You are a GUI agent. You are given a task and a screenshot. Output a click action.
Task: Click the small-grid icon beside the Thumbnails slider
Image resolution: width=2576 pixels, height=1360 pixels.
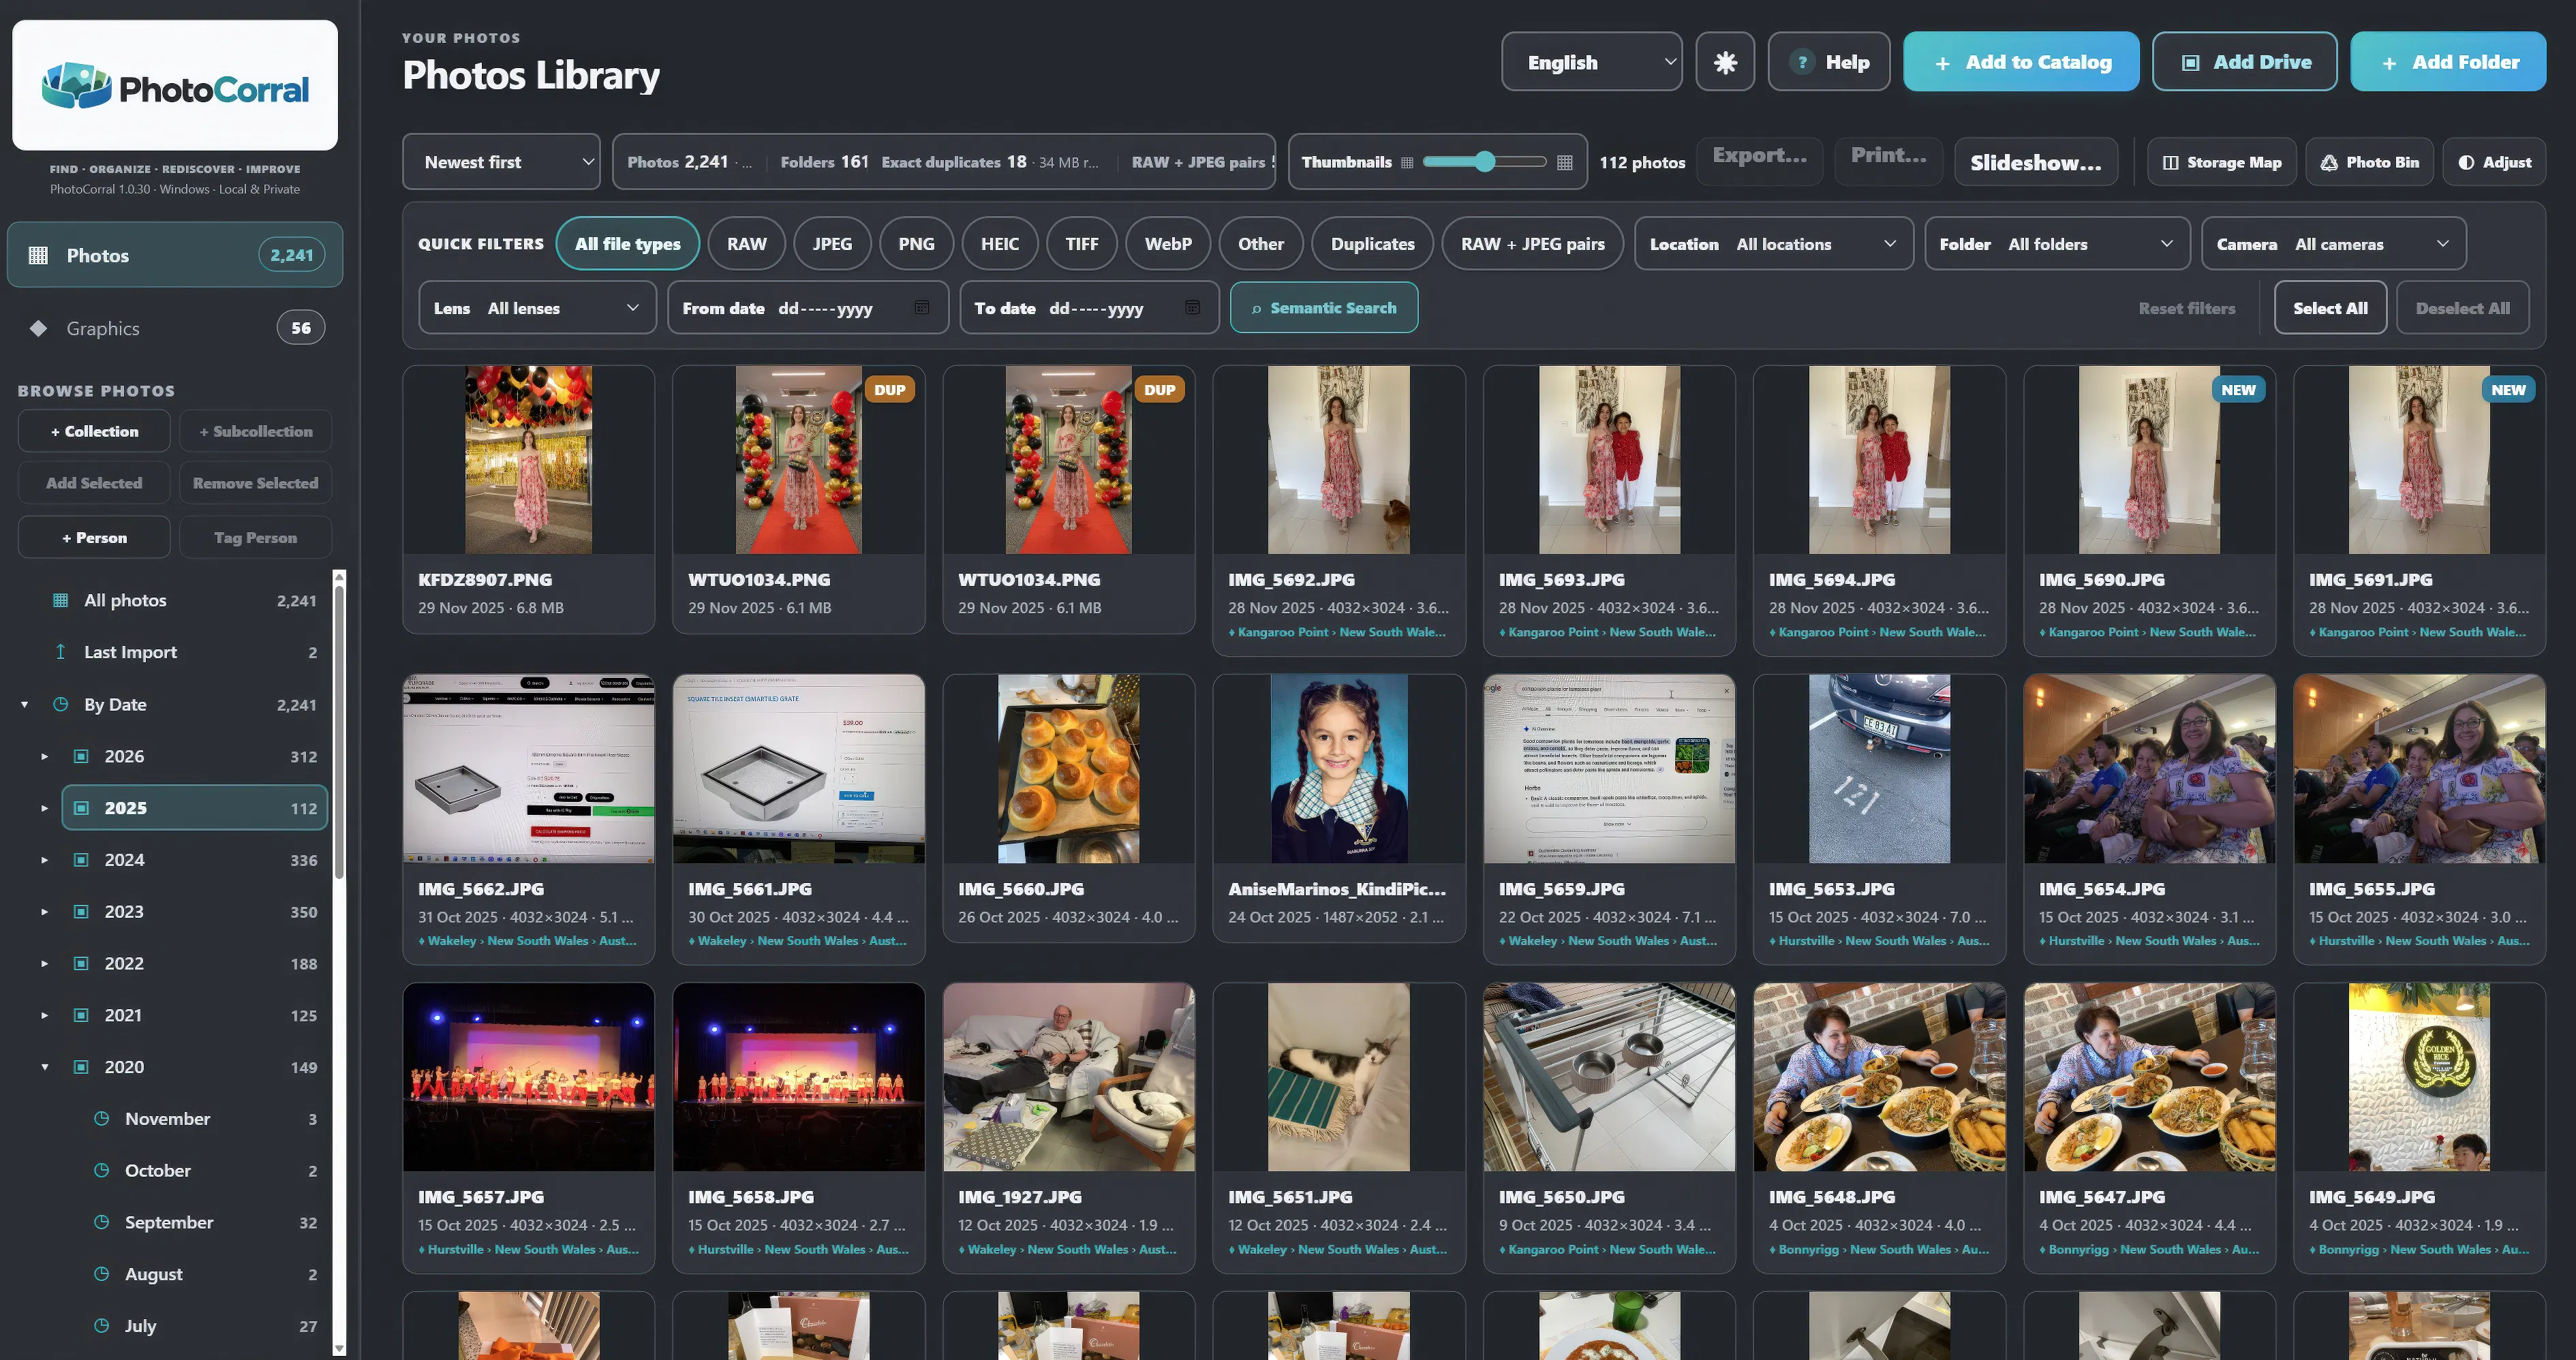[1407, 162]
